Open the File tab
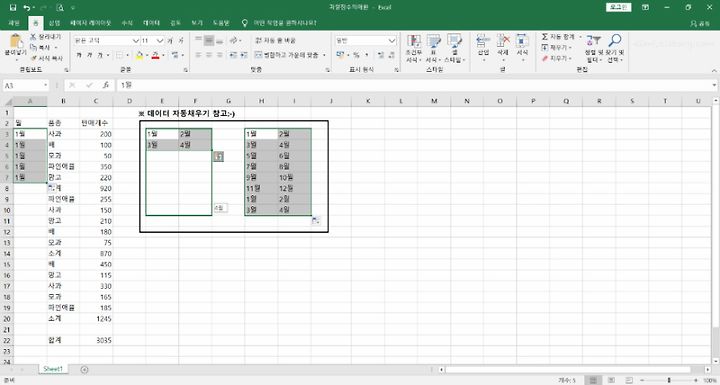Viewport: 720px width, 385px height. pyautogui.click(x=14, y=23)
